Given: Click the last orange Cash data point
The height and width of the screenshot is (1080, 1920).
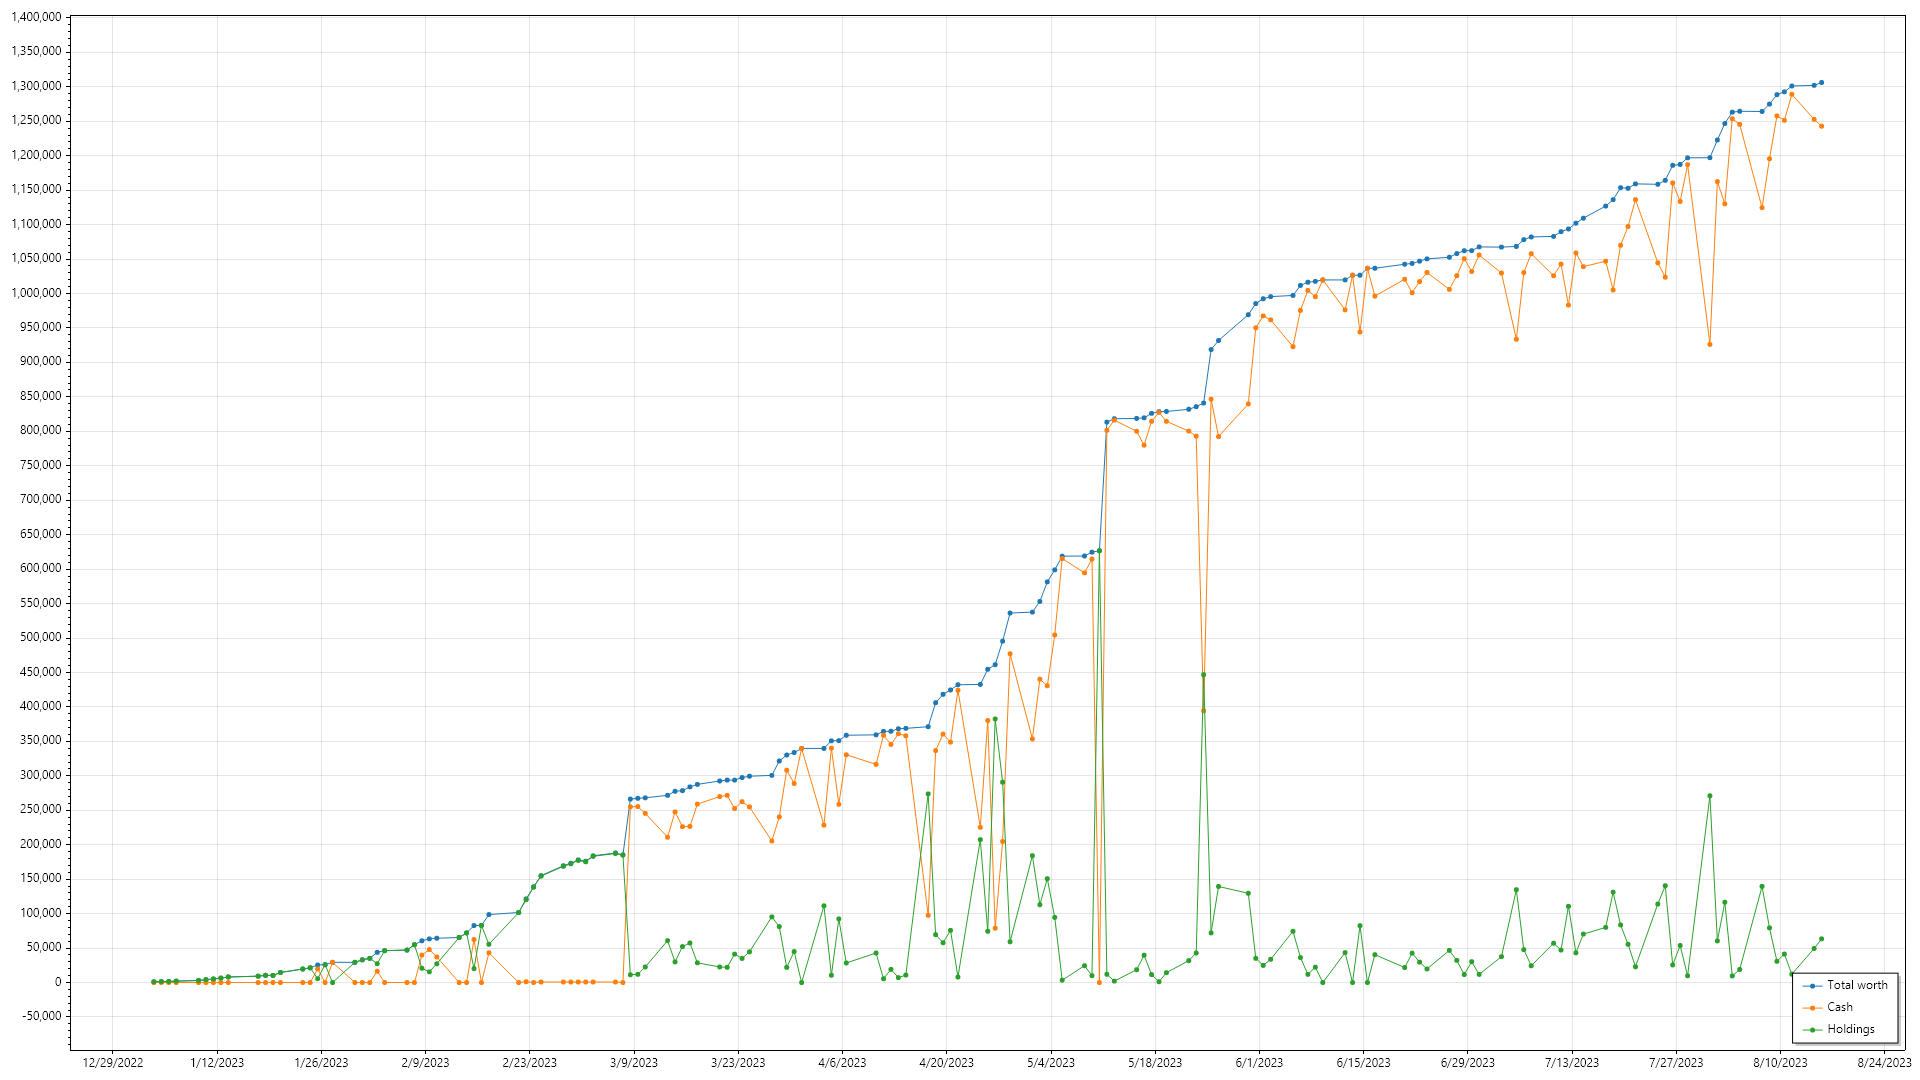Looking at the screenshot, I should coord(1821,126).
